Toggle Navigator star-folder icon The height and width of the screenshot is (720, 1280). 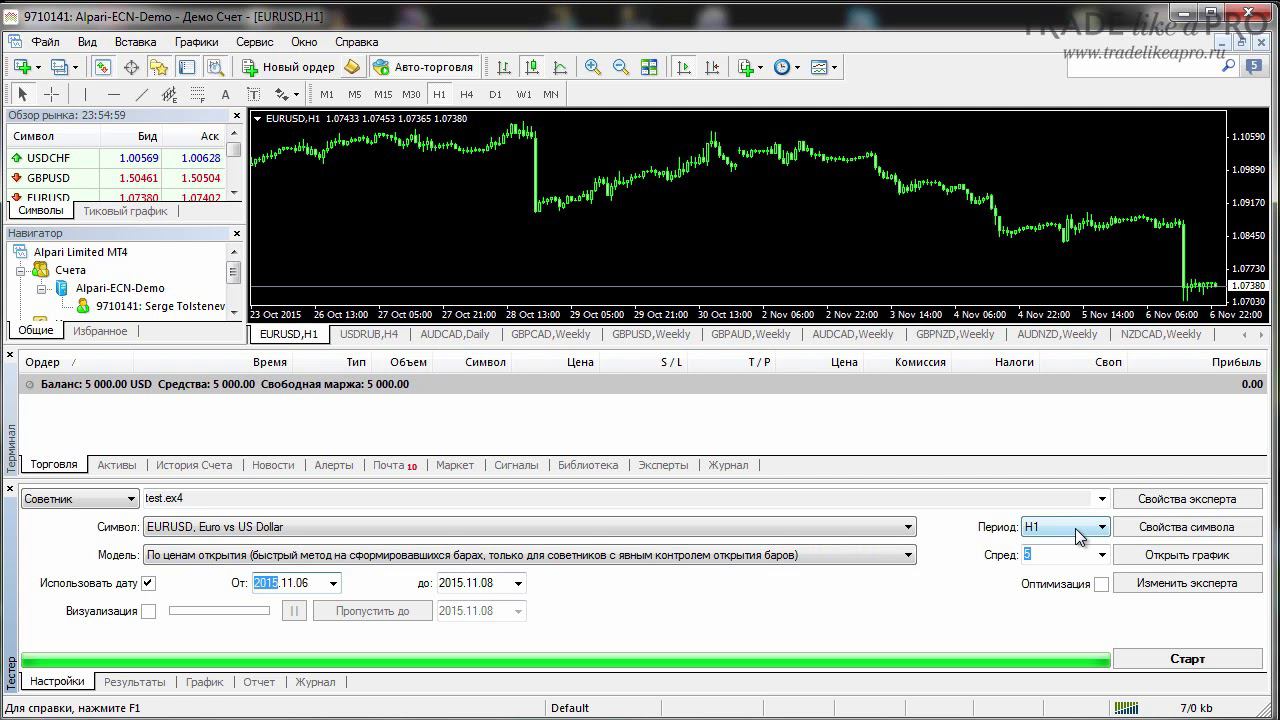point(159,67)
